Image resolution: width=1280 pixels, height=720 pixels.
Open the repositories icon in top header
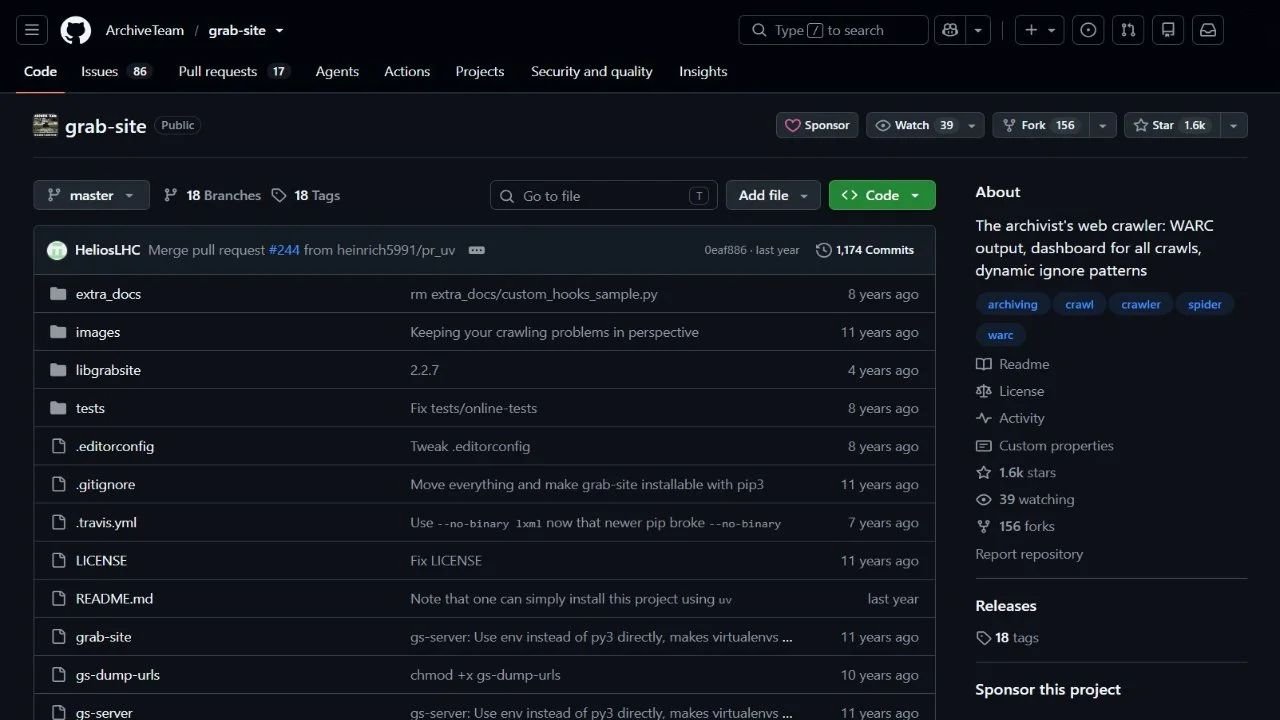[1168, 30]
